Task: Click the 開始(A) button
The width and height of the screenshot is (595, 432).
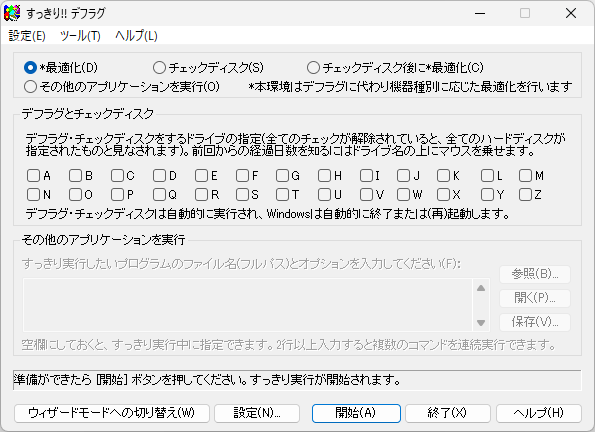Action: tap(356, 413)
